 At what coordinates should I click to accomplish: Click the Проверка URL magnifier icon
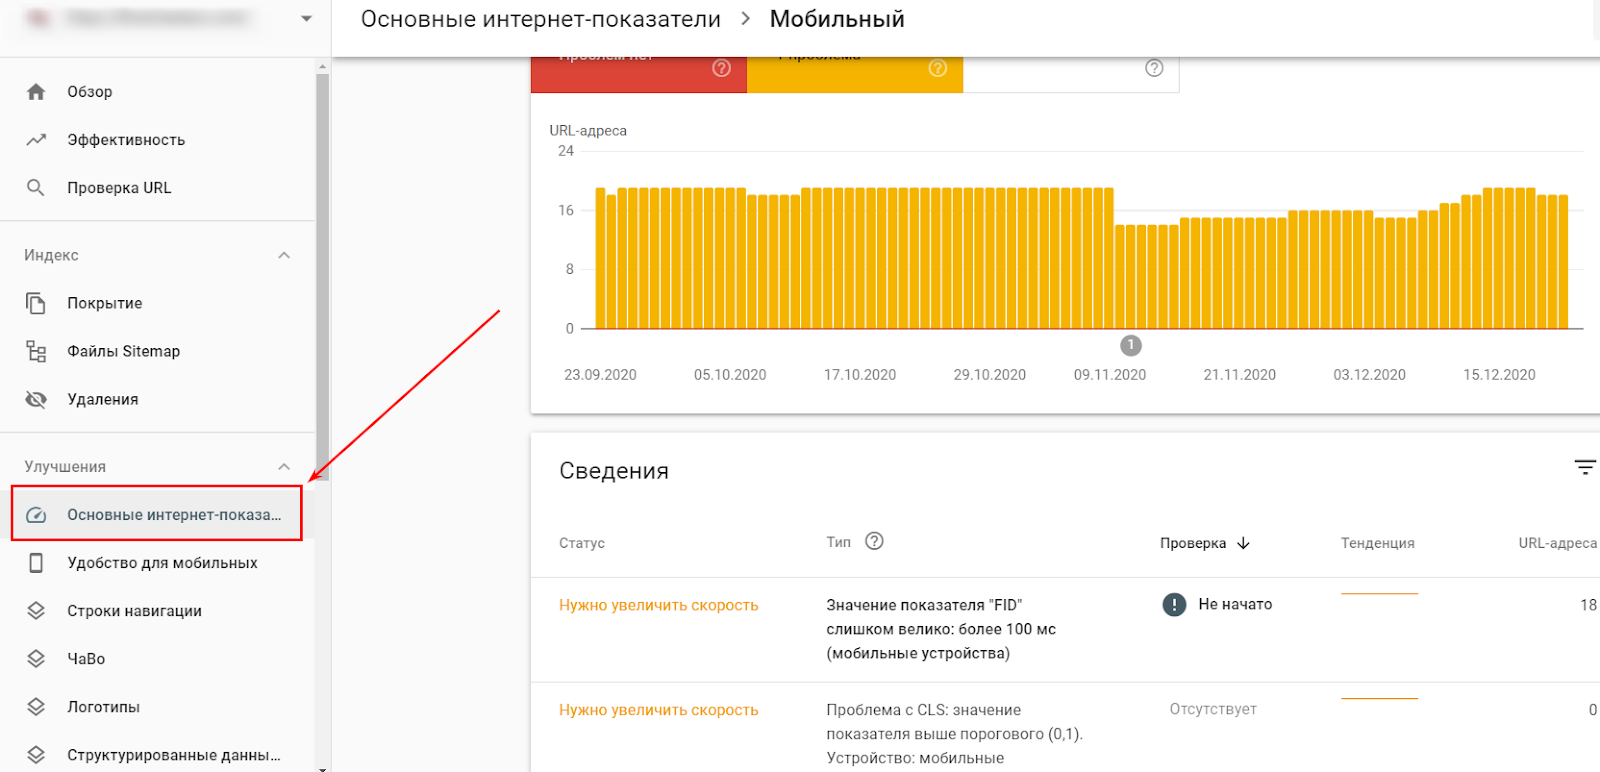[36, 188]
